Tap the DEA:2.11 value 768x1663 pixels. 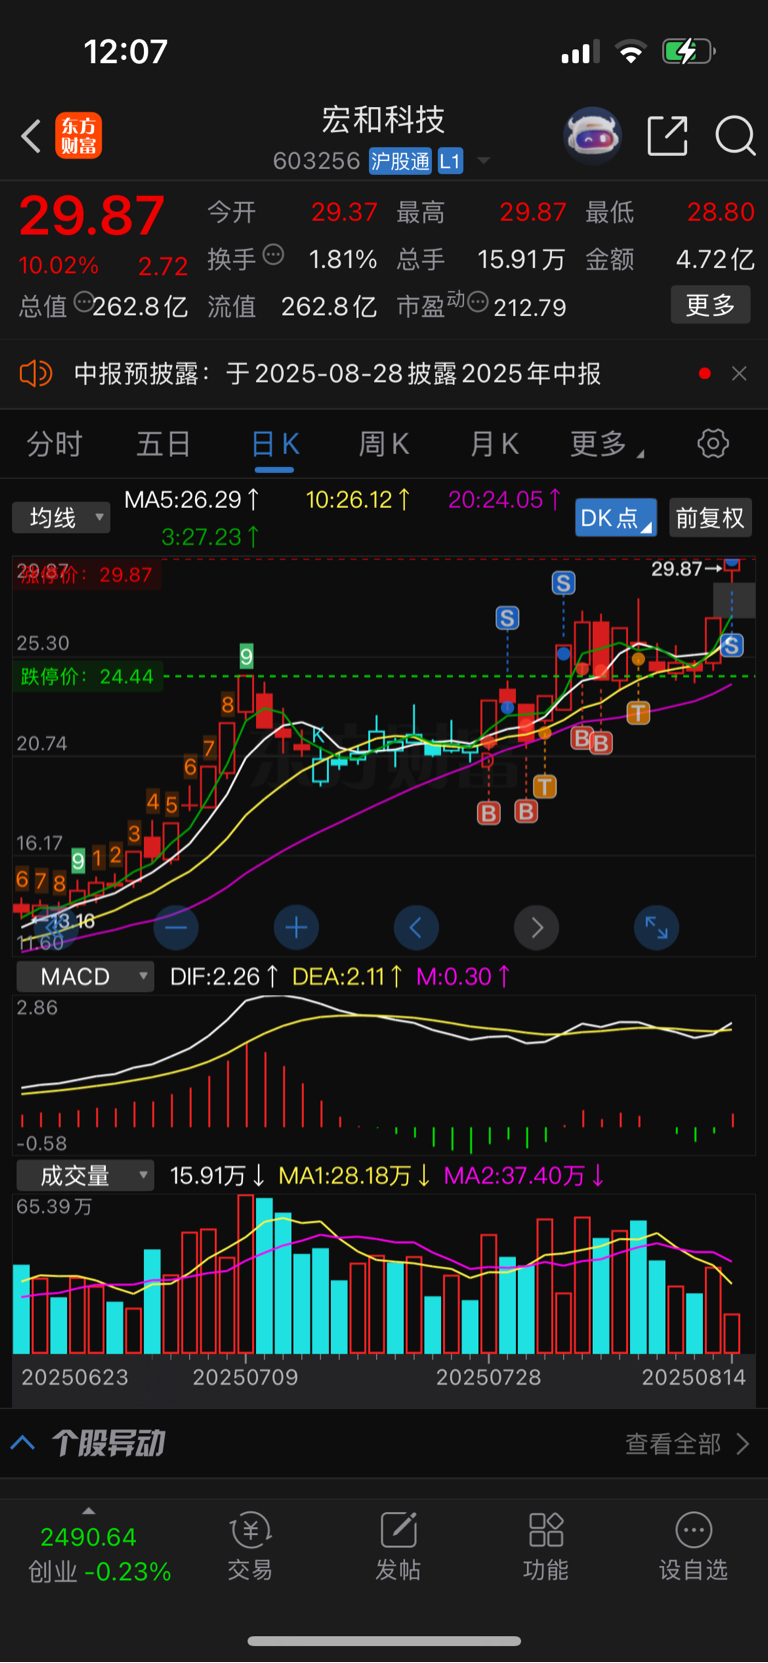348,976
